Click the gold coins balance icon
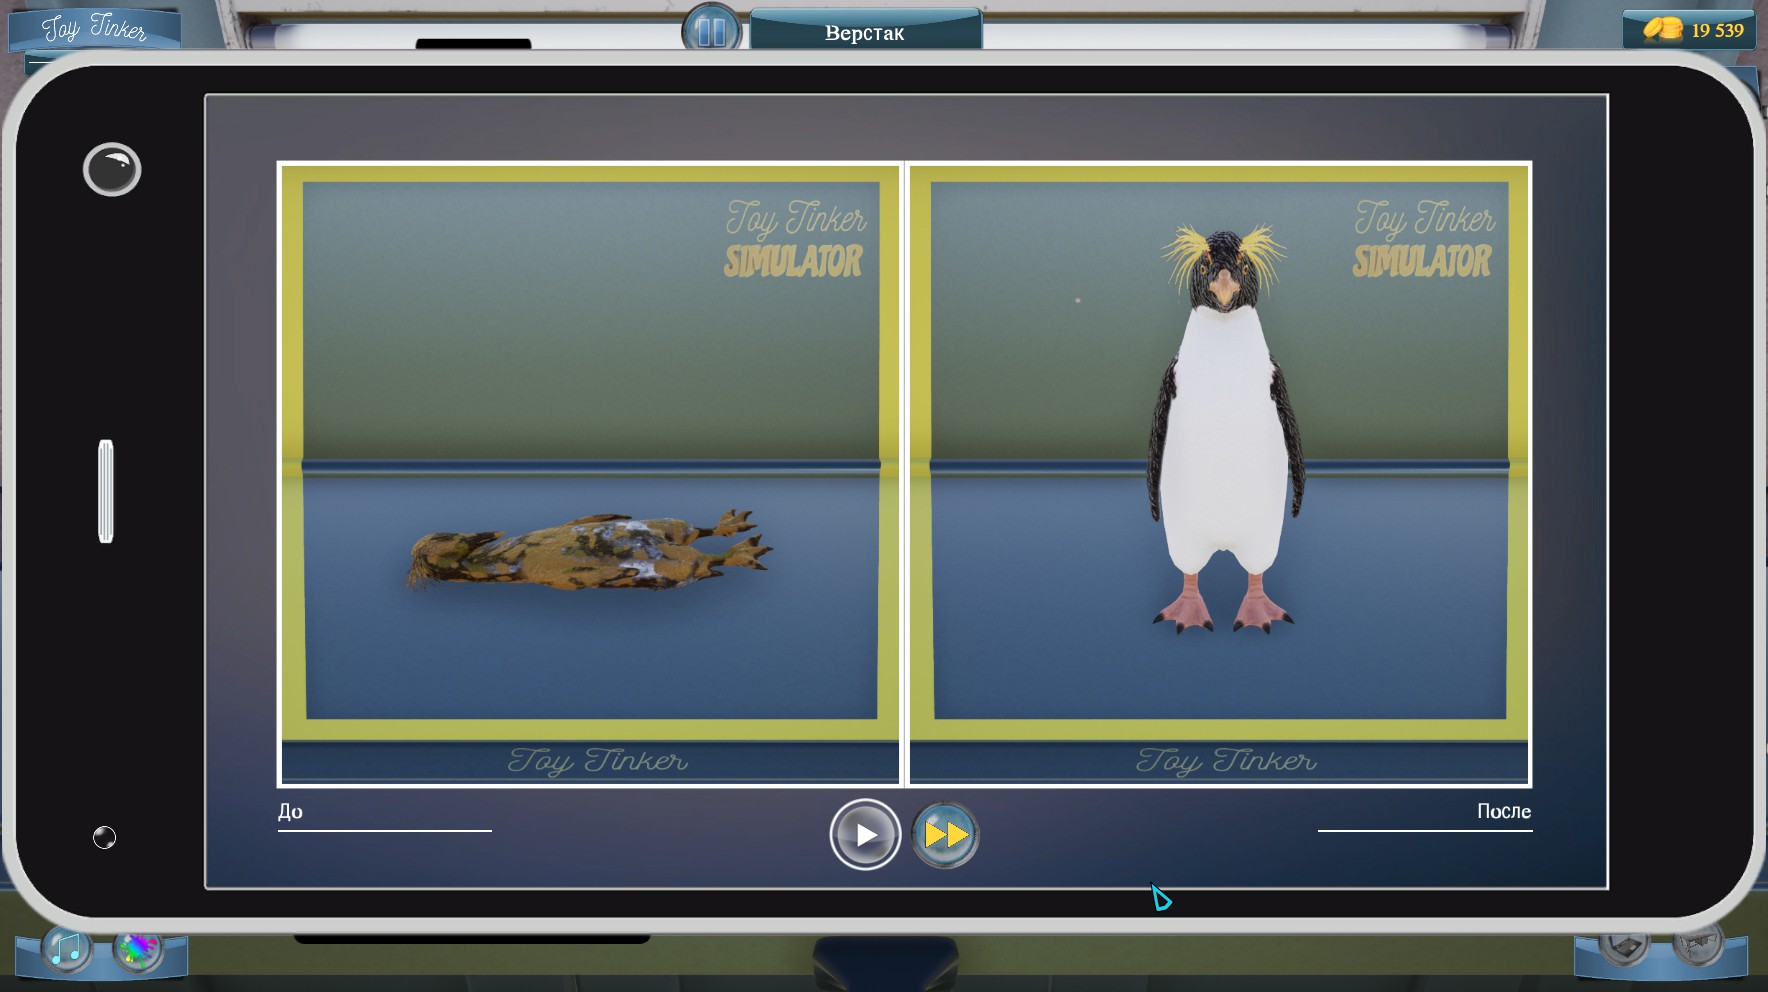 [1663, 29]
